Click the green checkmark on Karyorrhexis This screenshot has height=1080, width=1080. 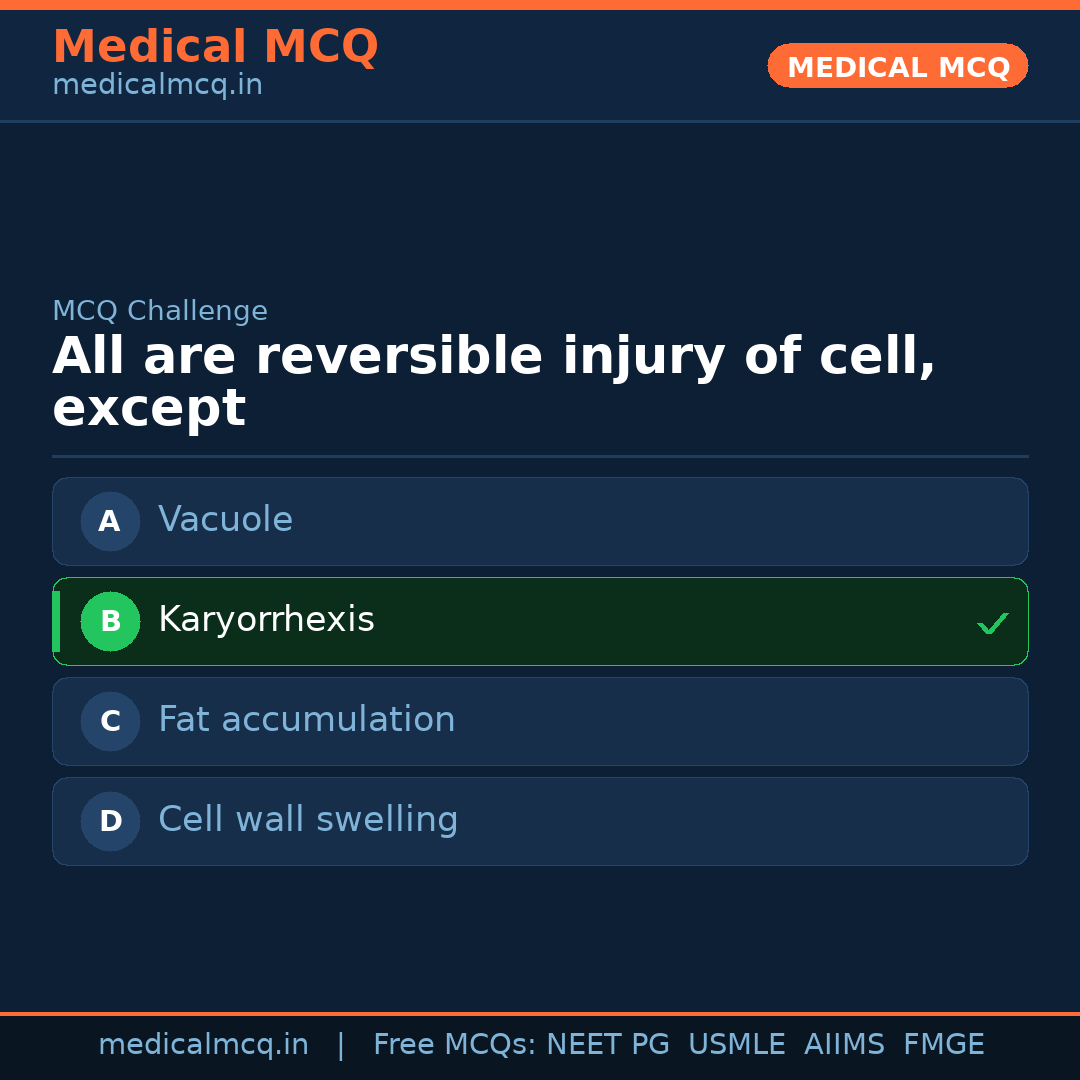pyautogui.click(x=993, y=623)
